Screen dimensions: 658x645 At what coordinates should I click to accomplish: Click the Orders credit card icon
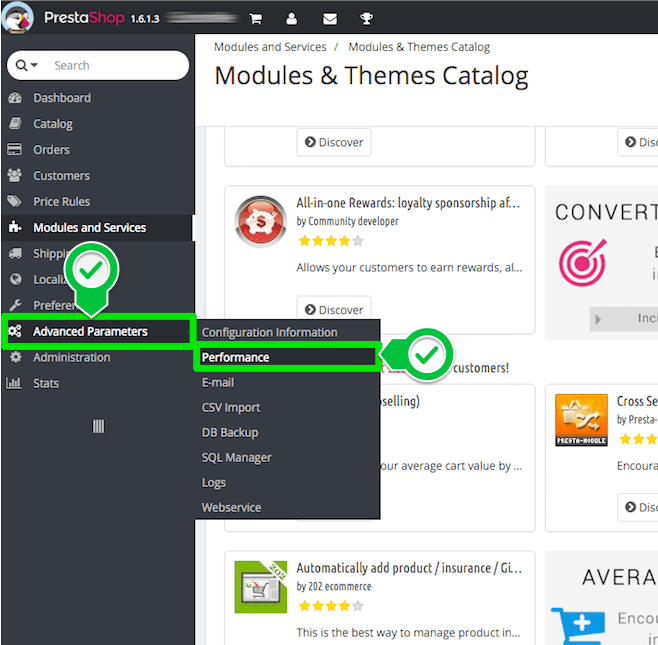(15, 149)
